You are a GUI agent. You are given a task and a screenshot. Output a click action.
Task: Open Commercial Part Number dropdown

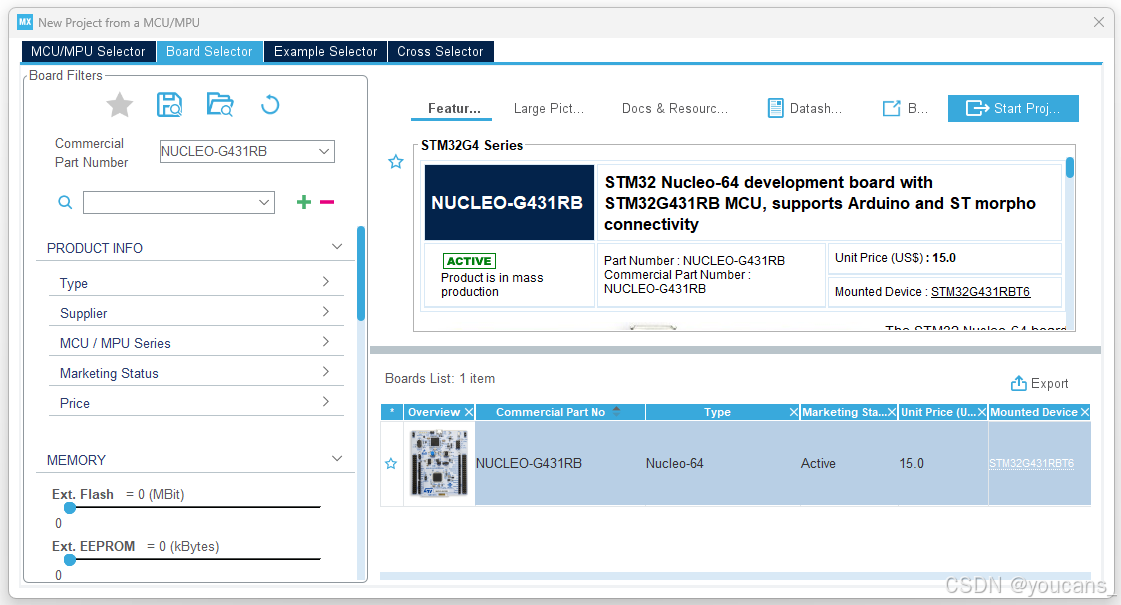pyautogui.click(x=324, y=152)
